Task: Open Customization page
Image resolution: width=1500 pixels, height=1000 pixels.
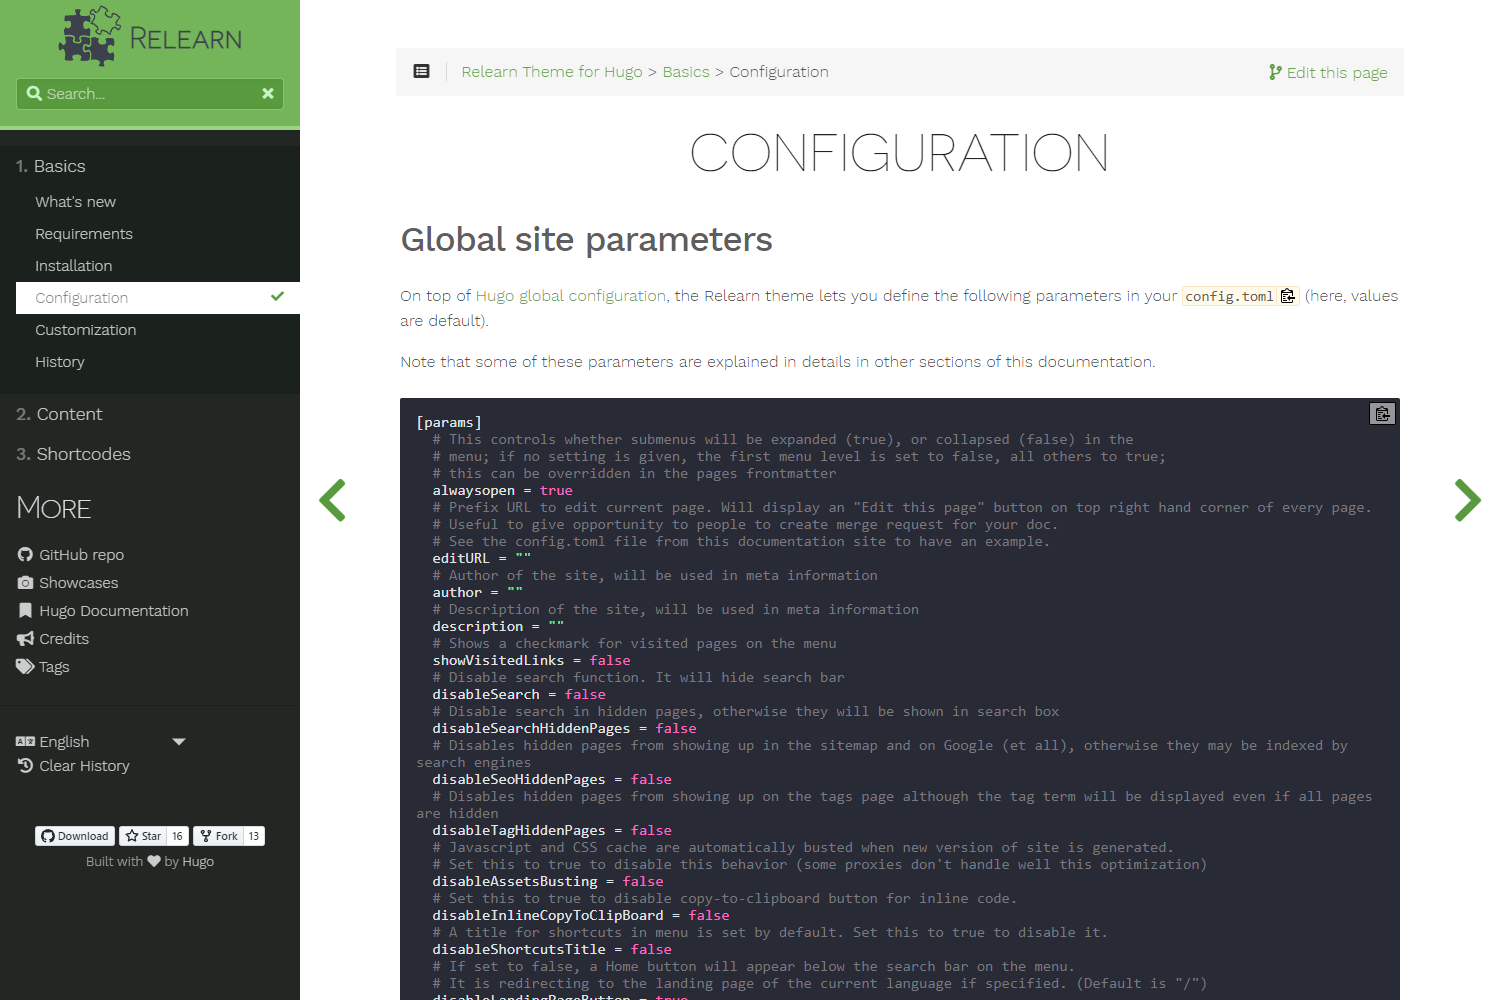Action: [86, 330]
